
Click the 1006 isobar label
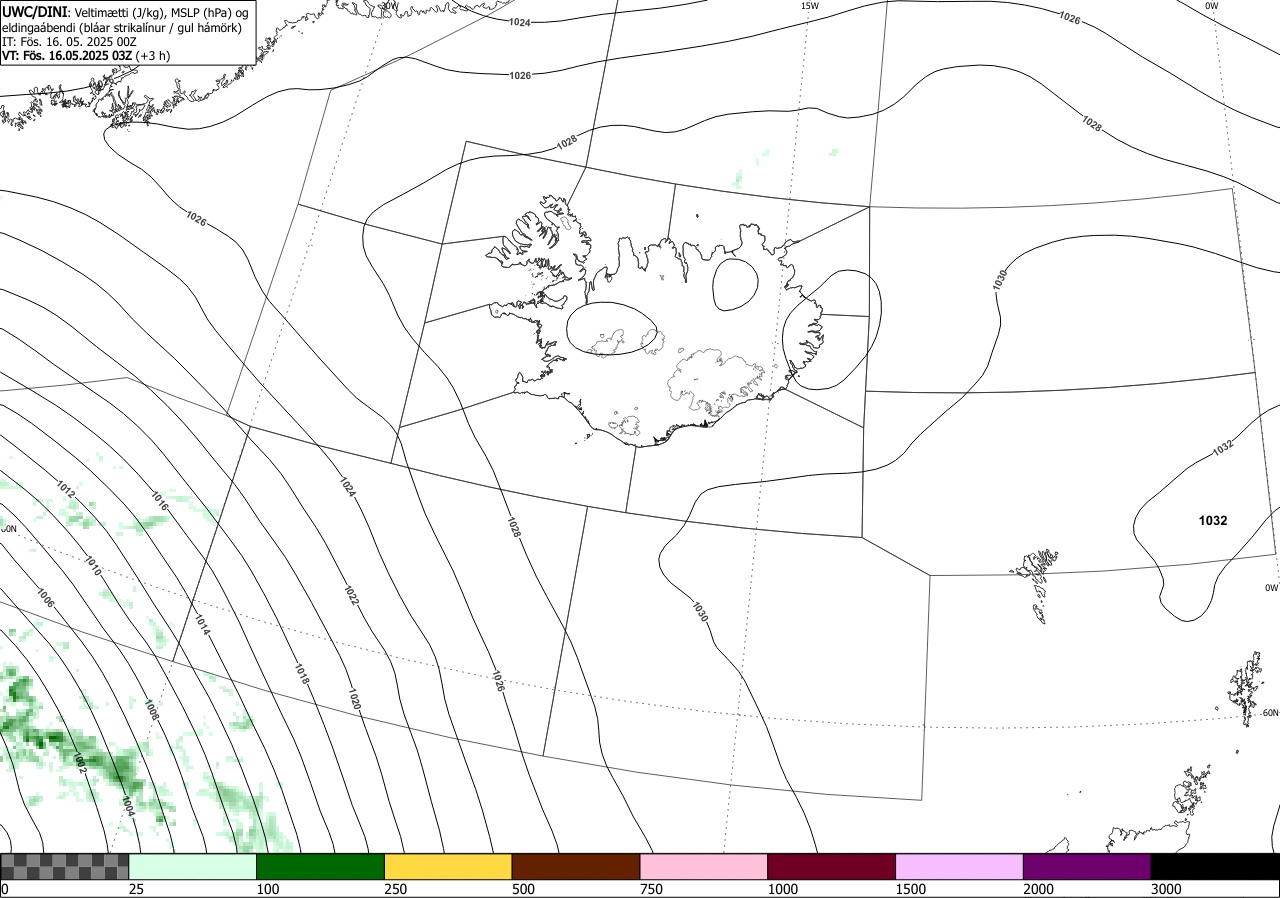44,597
